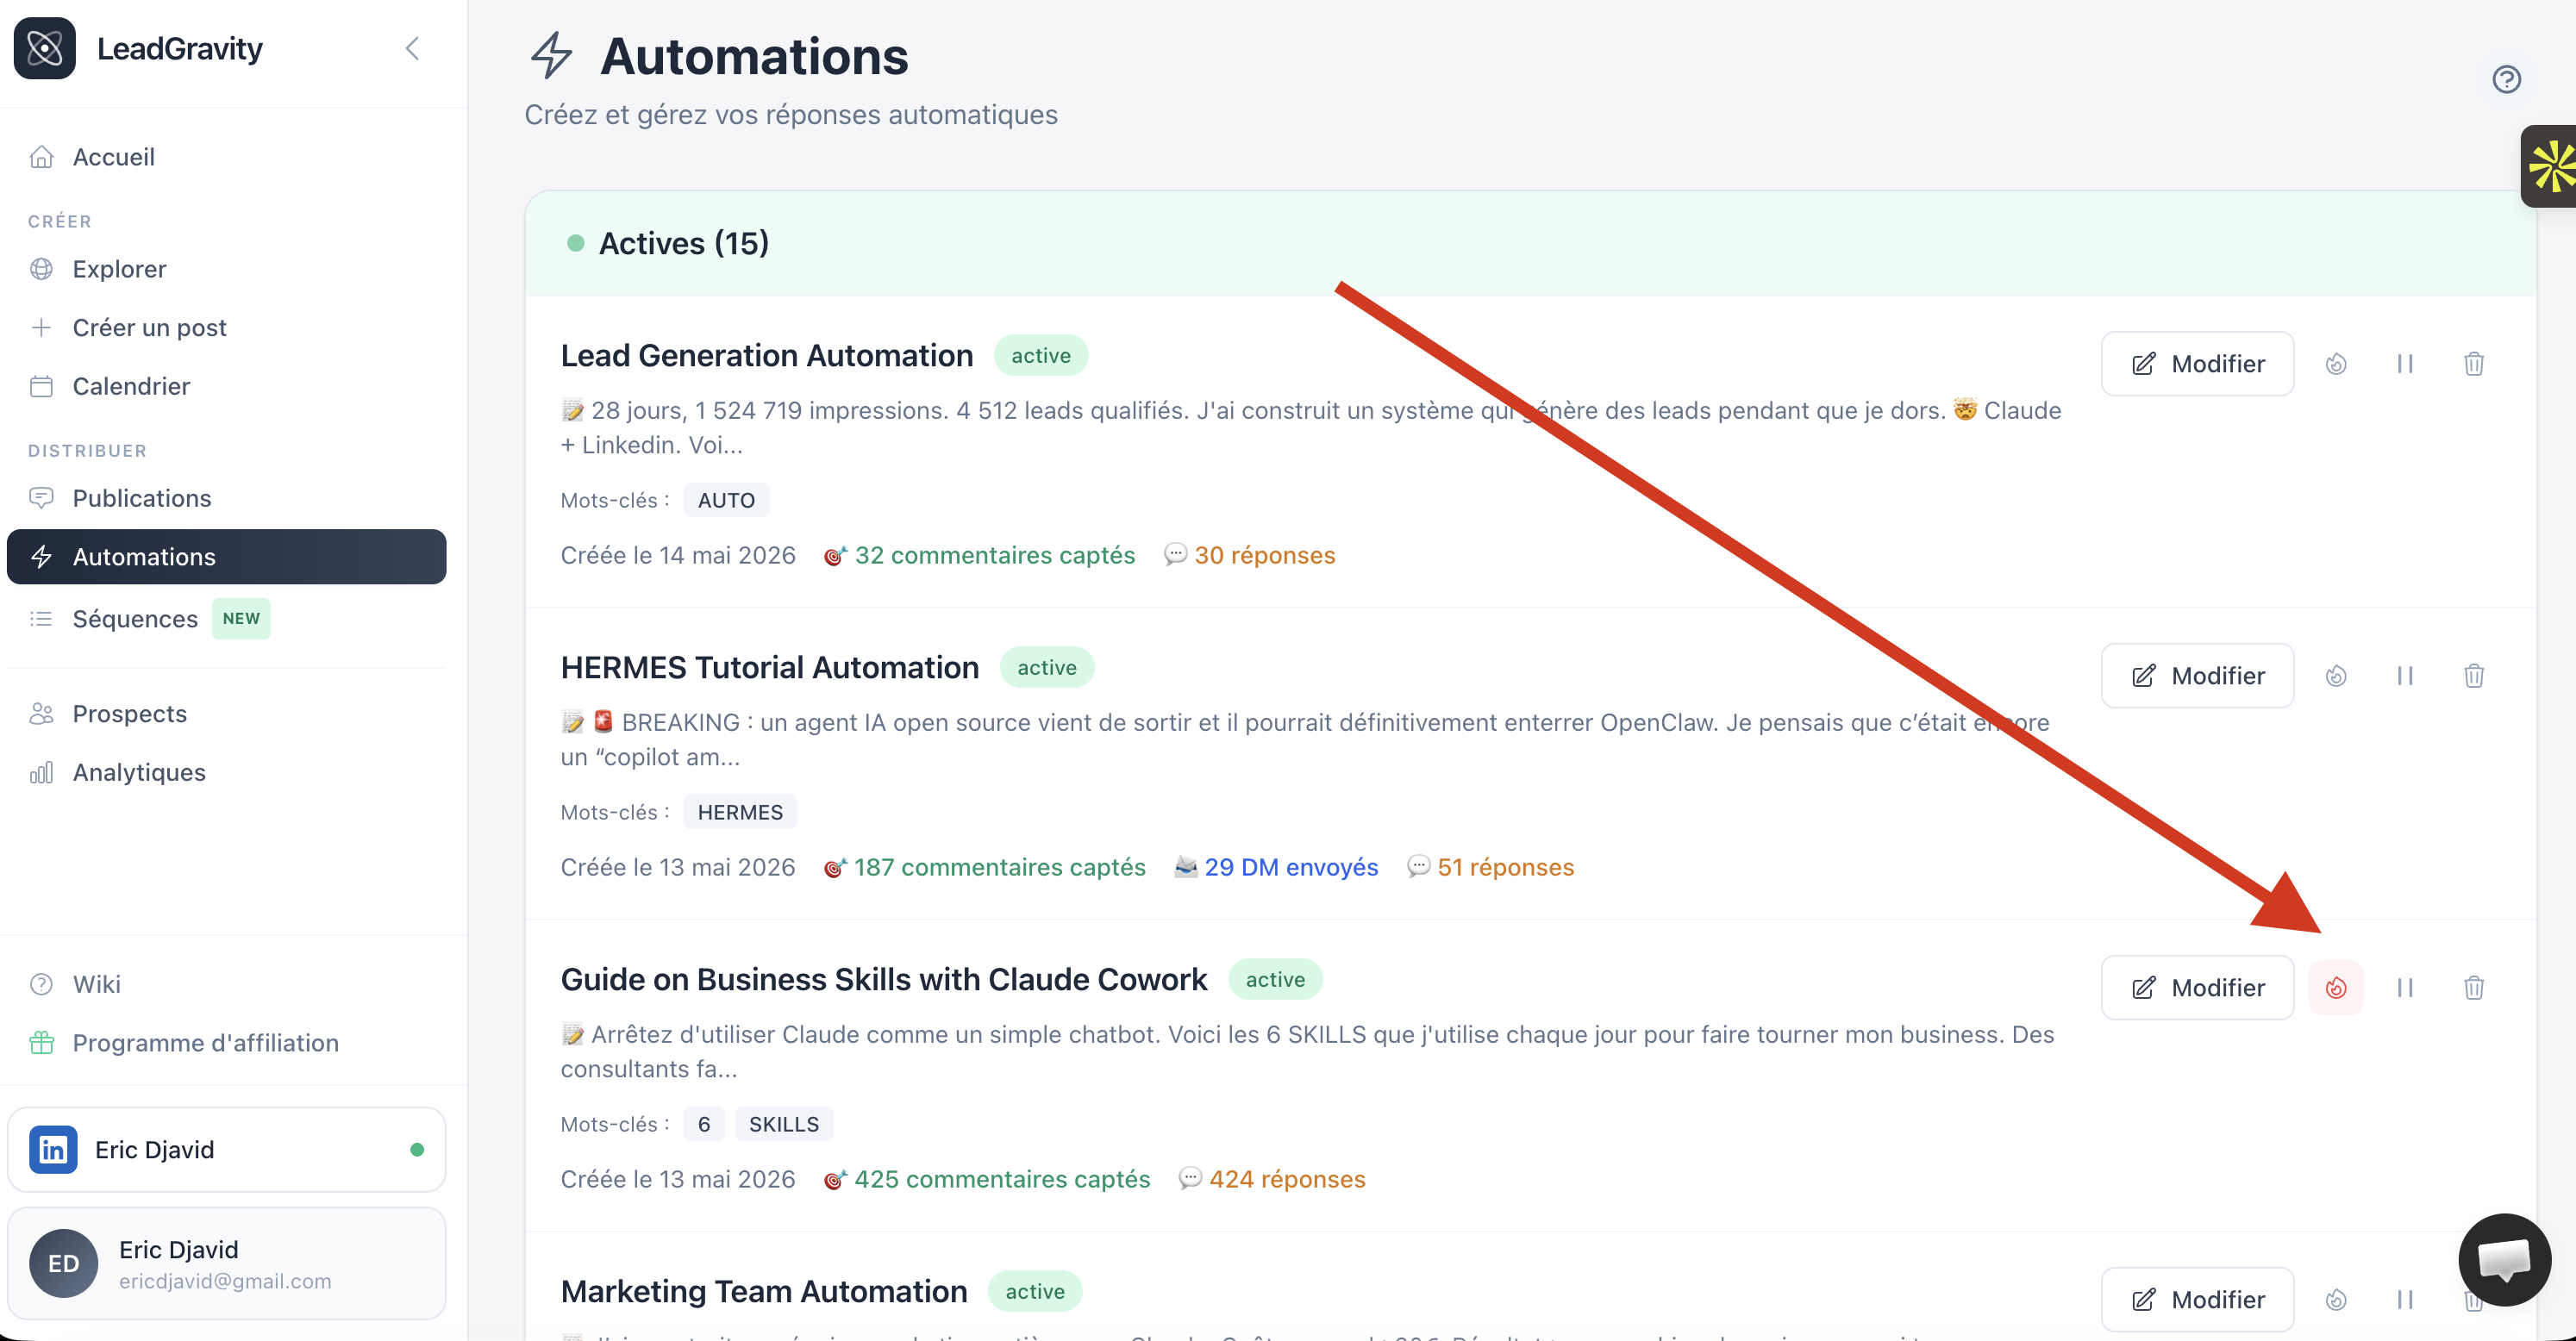Click the AUTO keyword tag
Image resolution: width=2576 pixels, height=1341 pixels.
pos(726,500)
